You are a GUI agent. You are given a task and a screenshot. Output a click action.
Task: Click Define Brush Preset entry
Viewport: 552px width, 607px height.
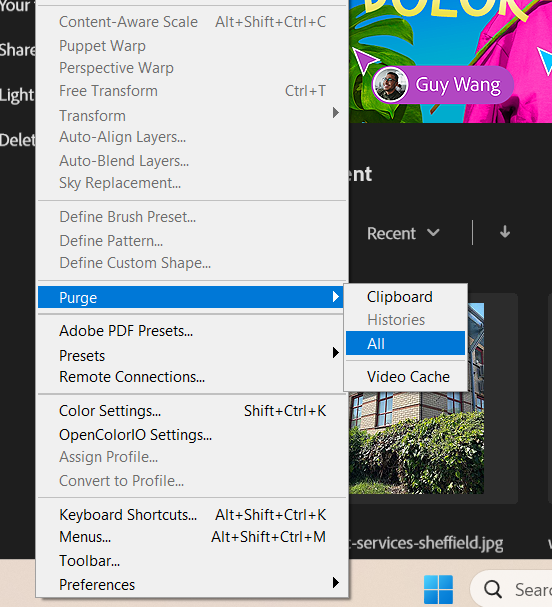(x=192, y=217)
